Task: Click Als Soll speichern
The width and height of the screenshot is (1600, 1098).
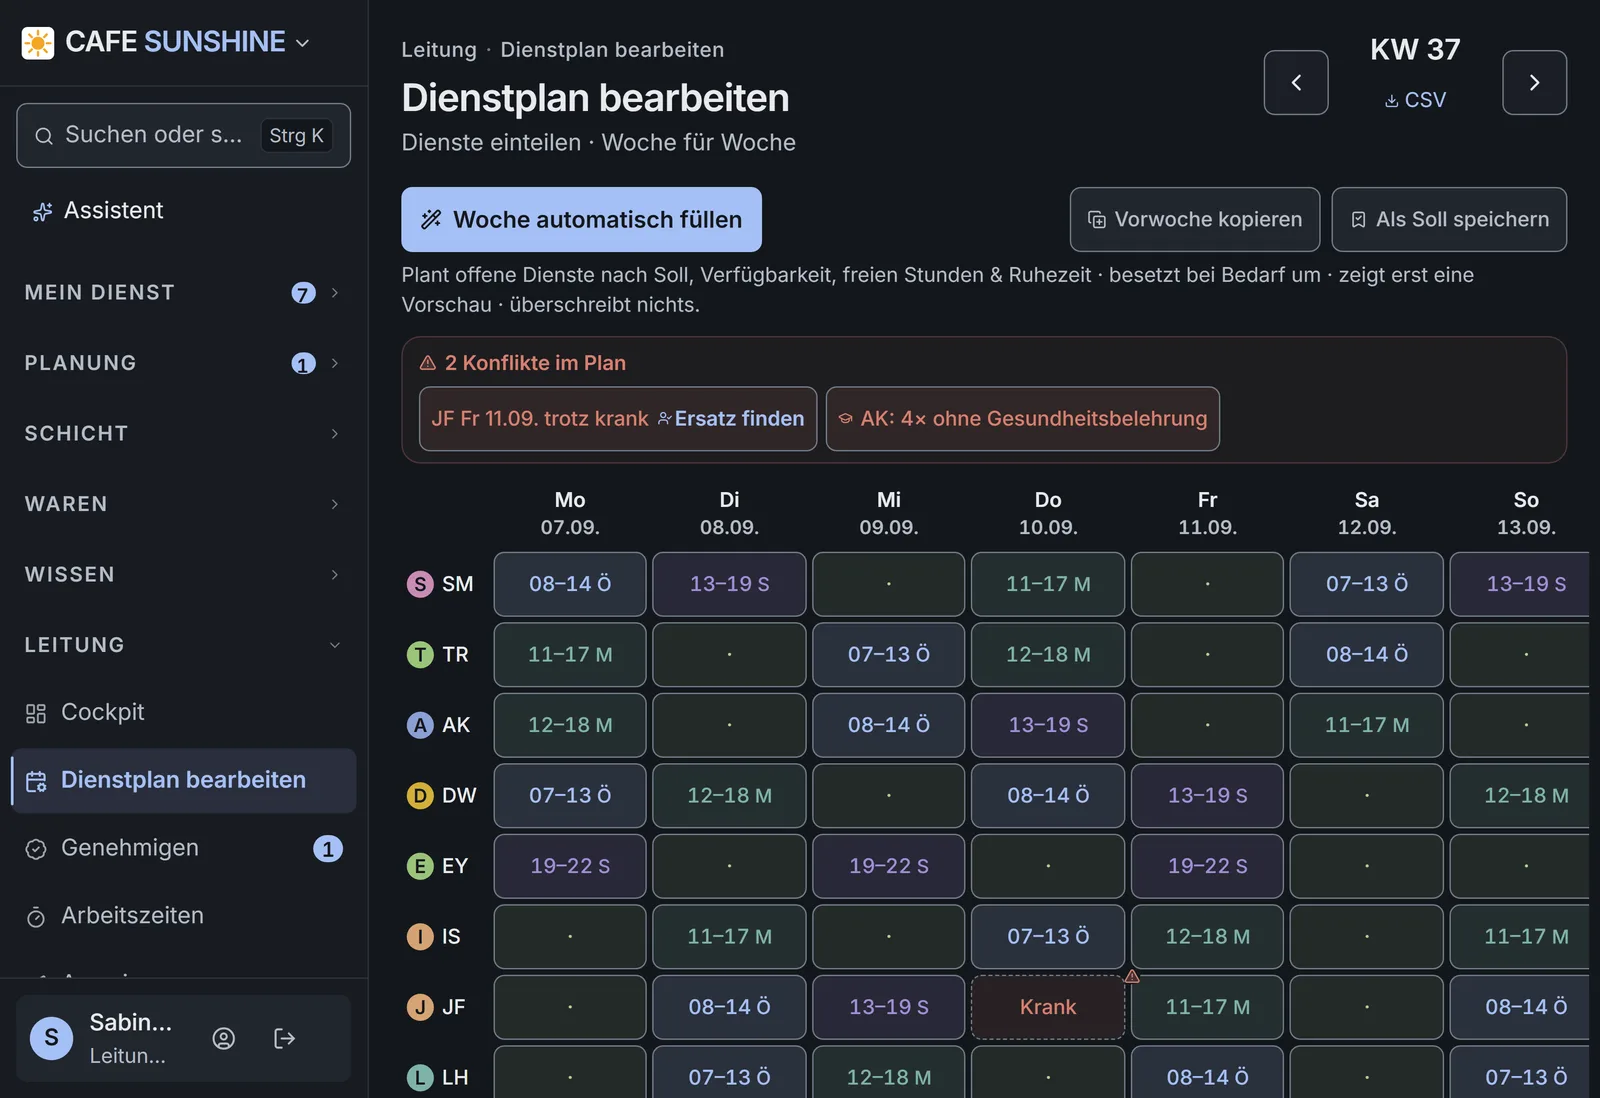Action: (x=1449, y=220)
